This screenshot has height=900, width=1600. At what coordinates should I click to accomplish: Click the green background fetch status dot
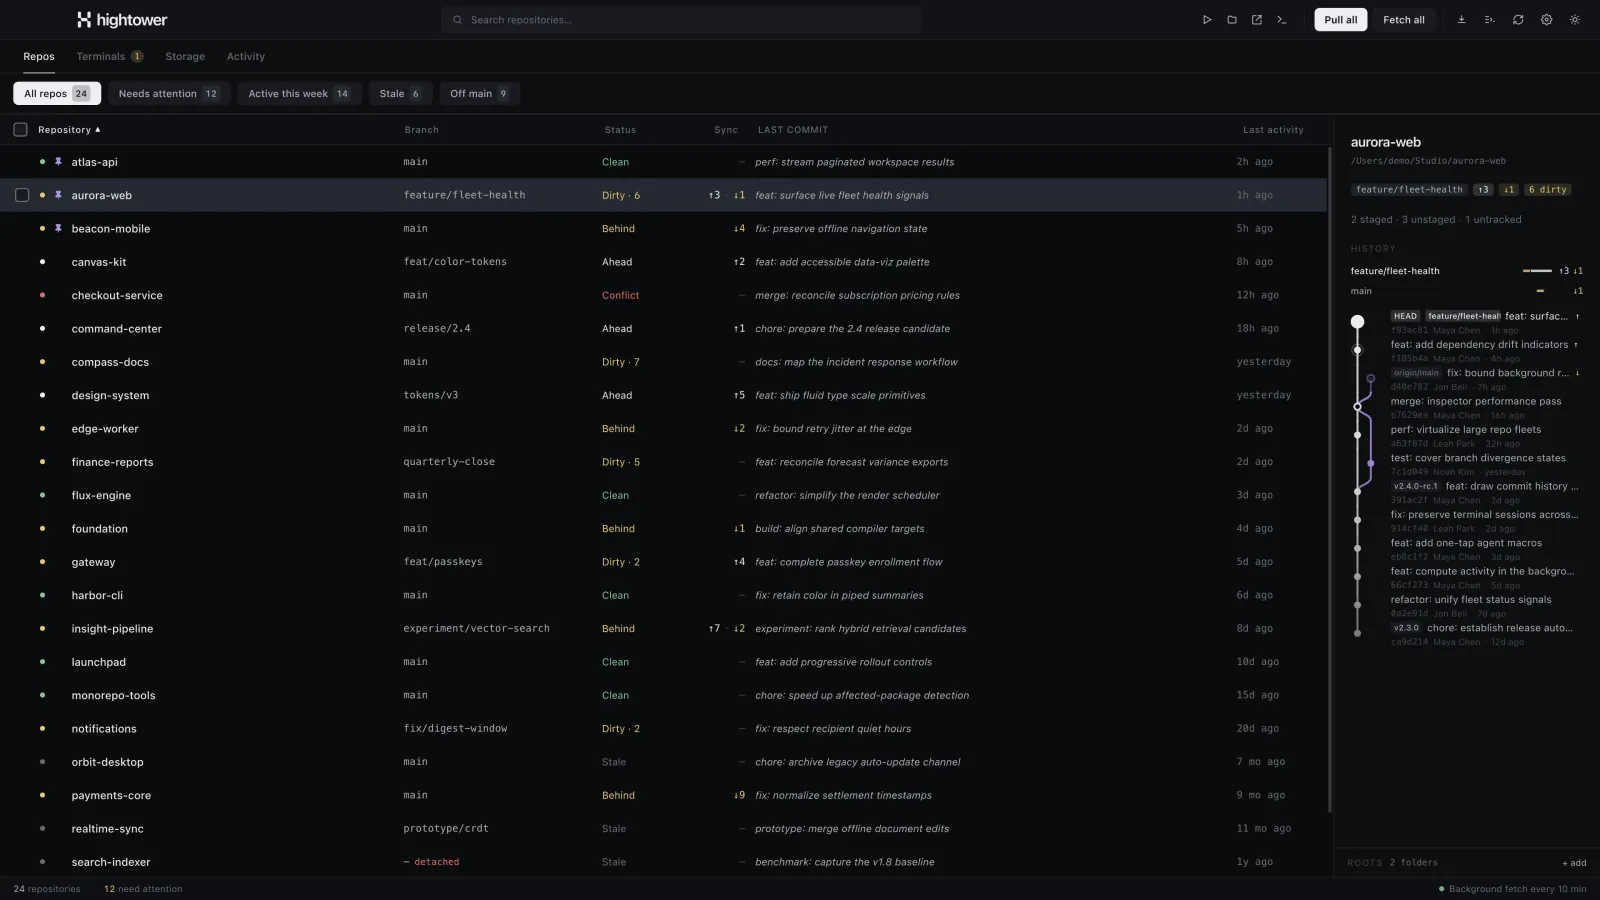coord(1441,889)
